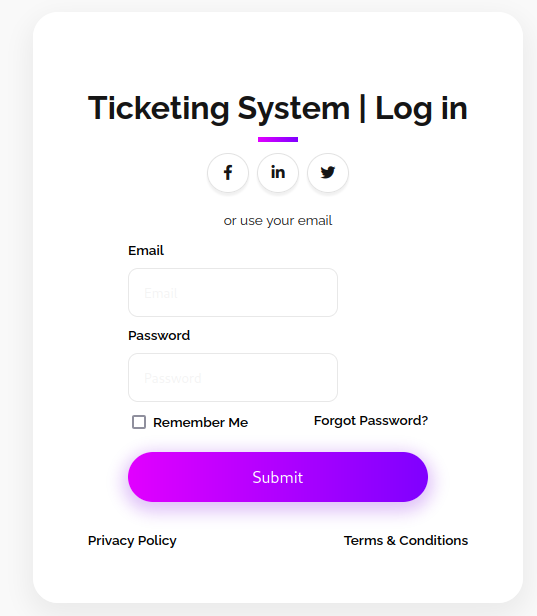Click the purple accent bar under the heading
This screenshot has width=537, height=616.
pyautogui.click(x=278, y=139)
